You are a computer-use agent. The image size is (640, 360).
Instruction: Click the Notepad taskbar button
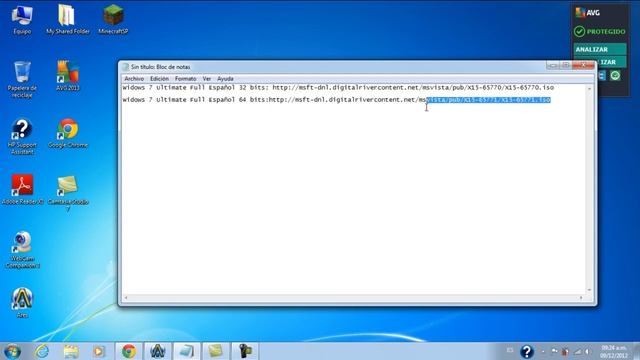coord(187,351)
